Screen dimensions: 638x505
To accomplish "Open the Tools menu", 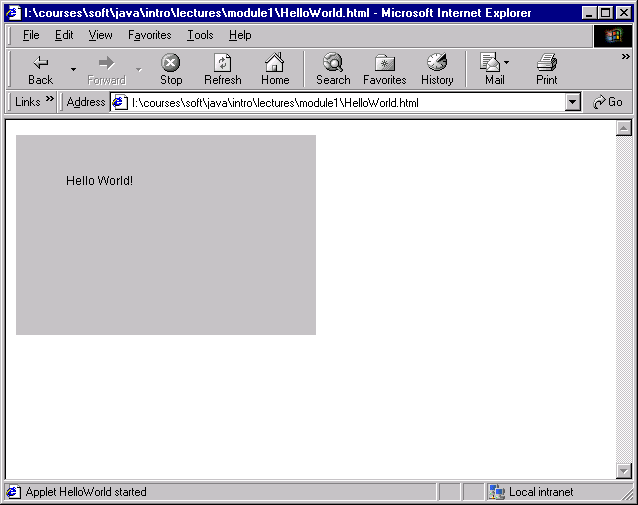I will [x=200, y=35].
